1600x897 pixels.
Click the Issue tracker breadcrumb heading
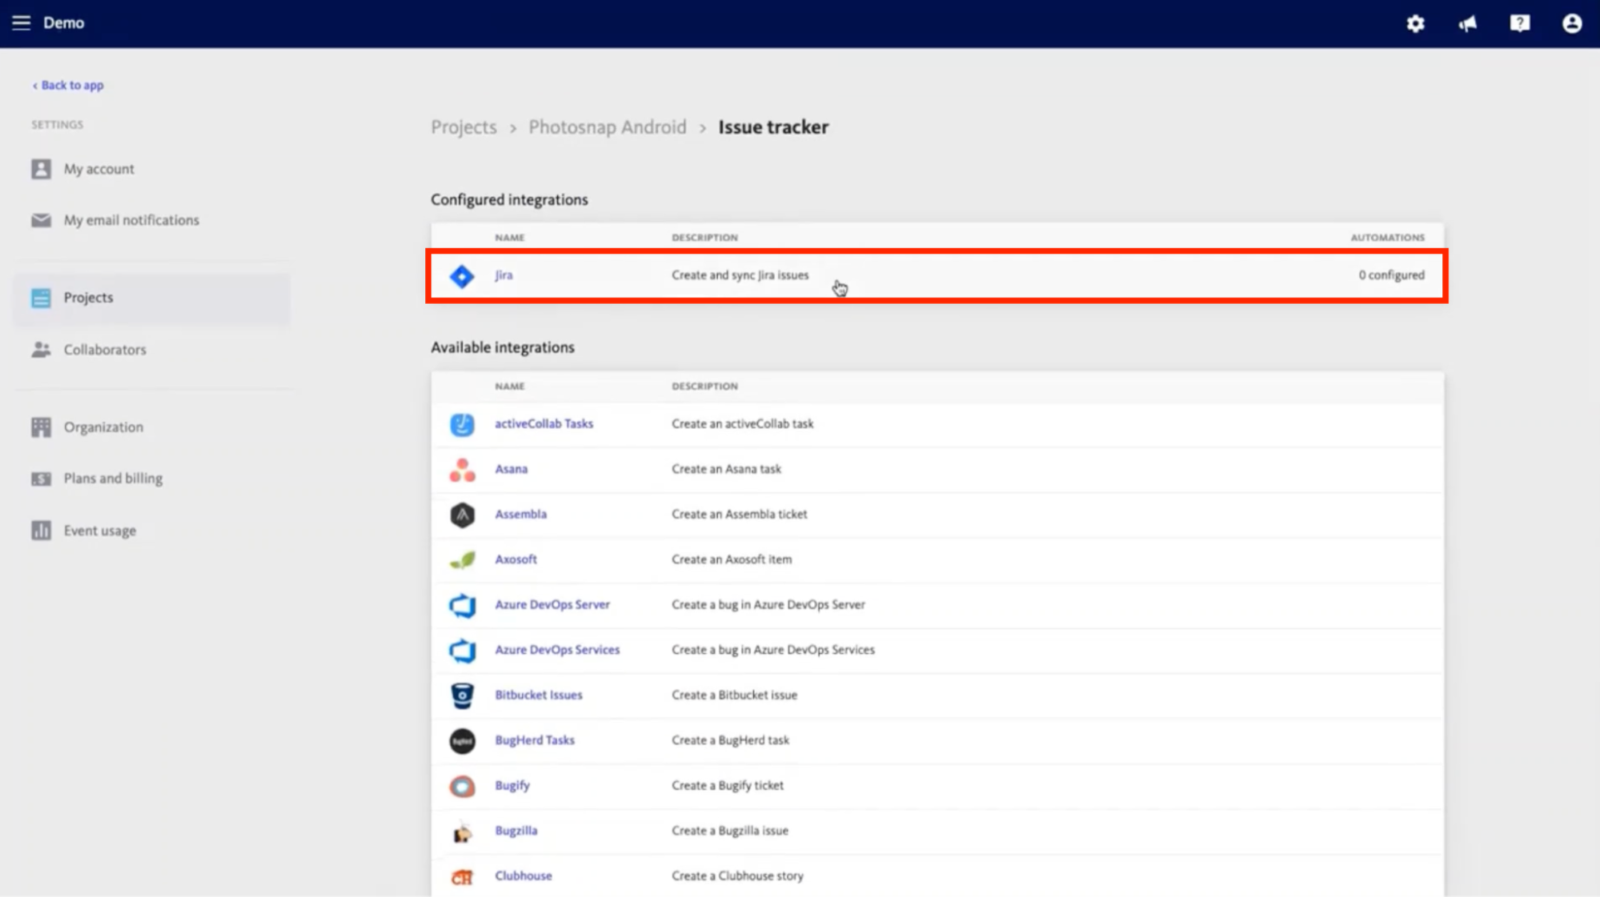pyautogui.click(x=773, y=127)
